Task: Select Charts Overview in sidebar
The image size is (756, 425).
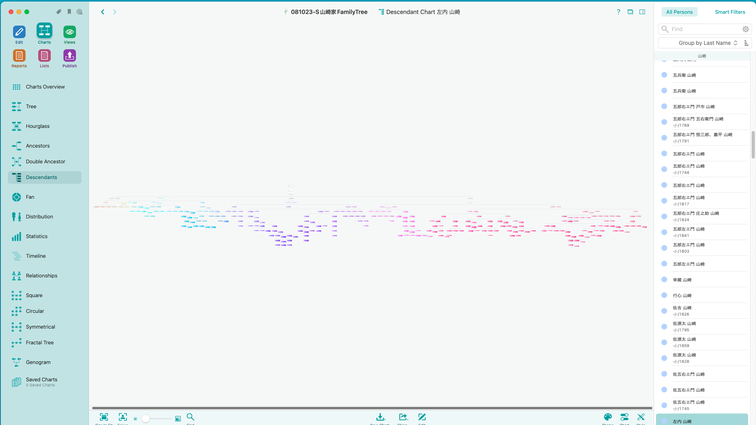Action: [x=44, y=87]
